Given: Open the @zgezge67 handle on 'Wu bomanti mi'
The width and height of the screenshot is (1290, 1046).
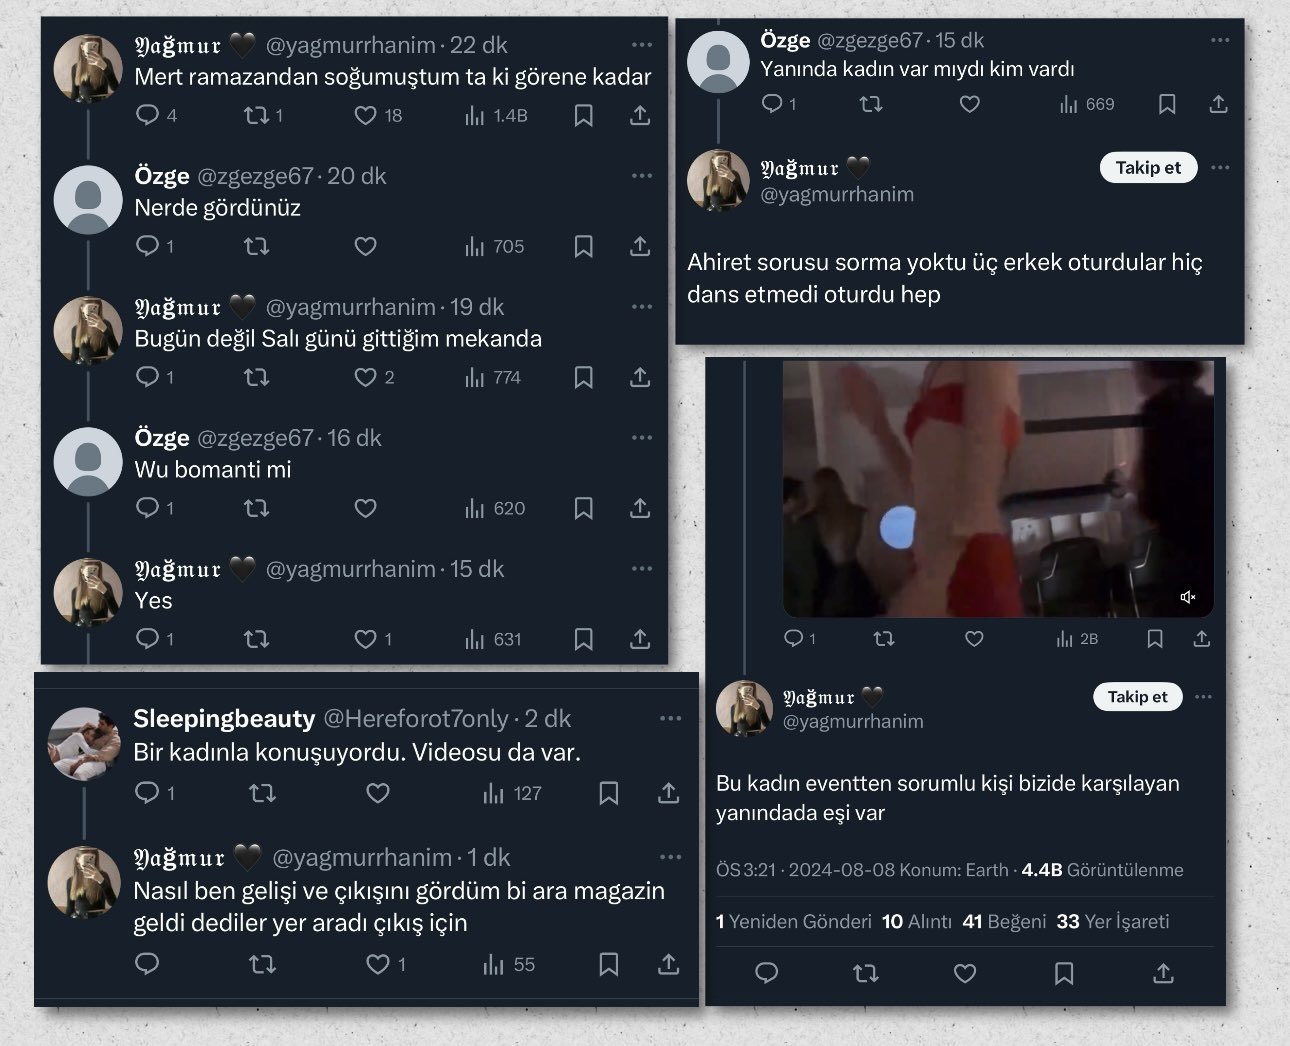Looking at the screenshot, I should pyautogui.click(x=256, y=438).
